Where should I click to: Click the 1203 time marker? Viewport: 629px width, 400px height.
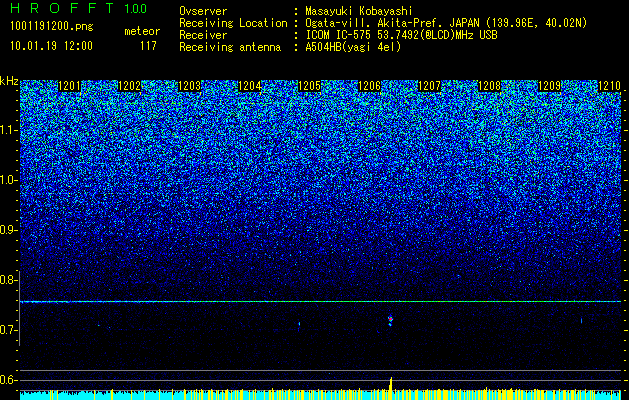click(x=189, y=86)
